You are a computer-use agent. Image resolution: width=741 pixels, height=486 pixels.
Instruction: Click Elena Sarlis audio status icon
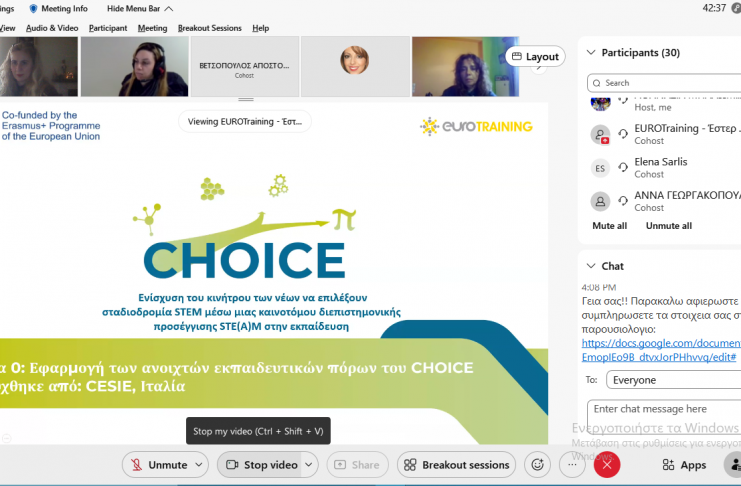pyautogui.click(x=623, y=167)
